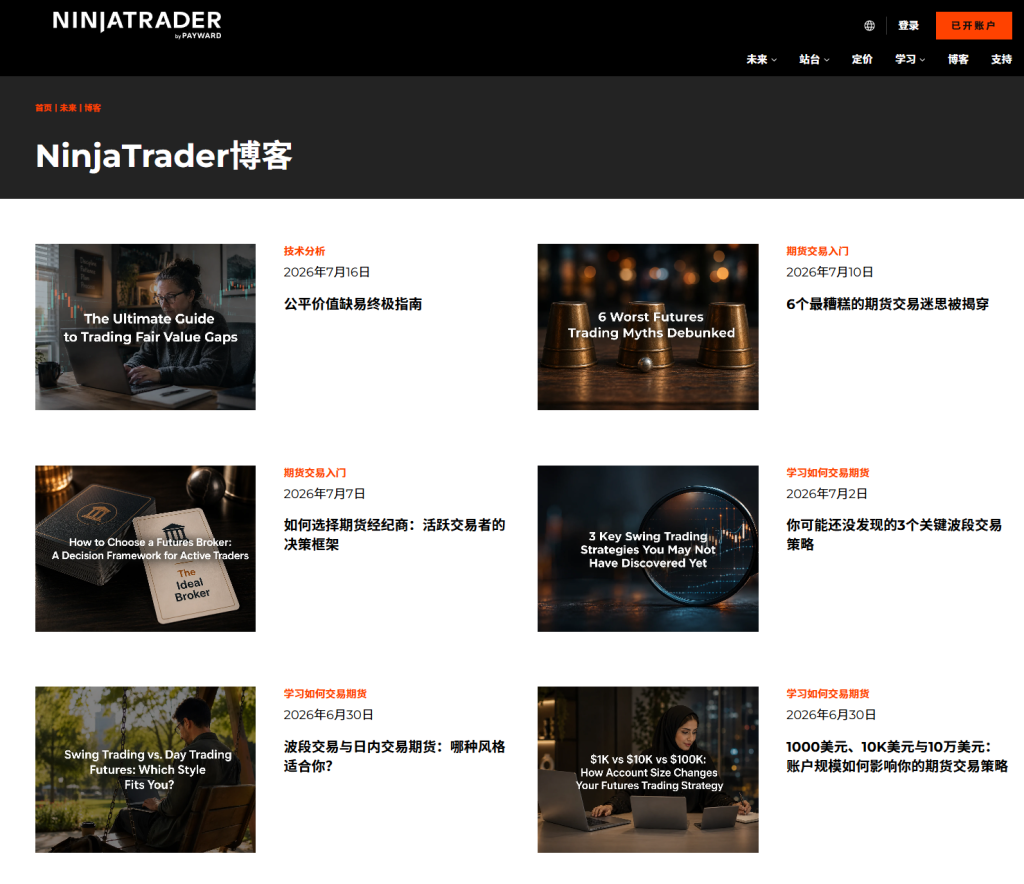Screen dimensions: 1024x884
Task: Open the 支持 menu item
Action: [x=1001, y=59]
